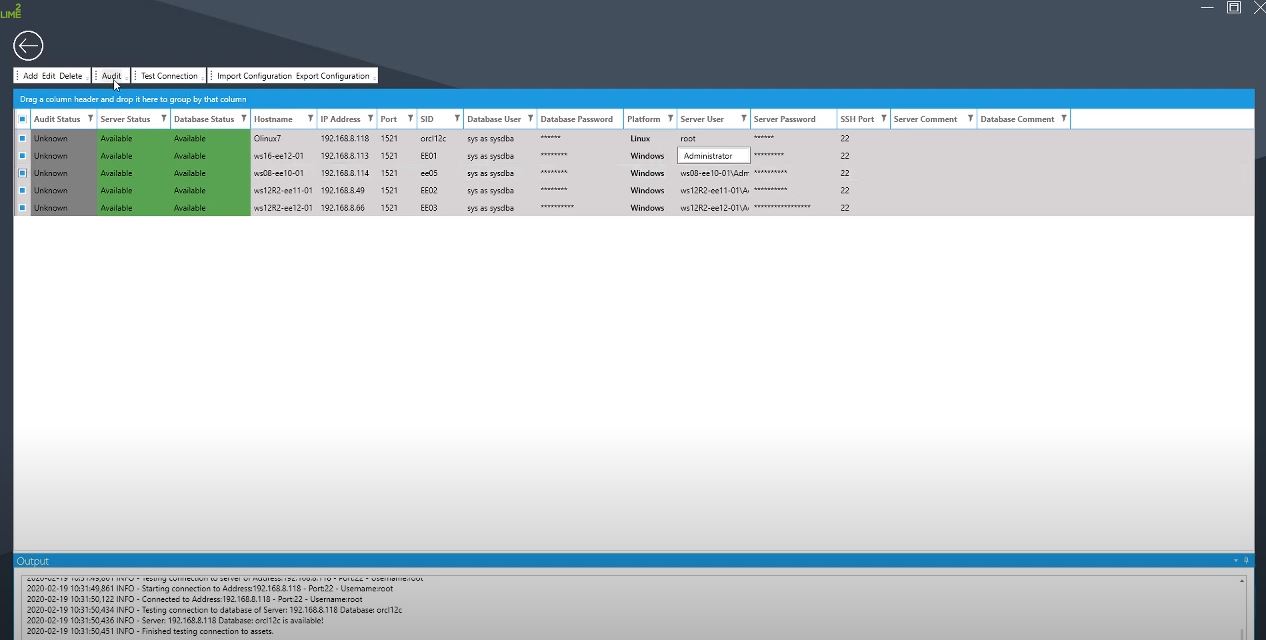The height and width of the screenshot is (640, 1266).
Task: Open overflow of the Audit toolbar
Action: 127,77
